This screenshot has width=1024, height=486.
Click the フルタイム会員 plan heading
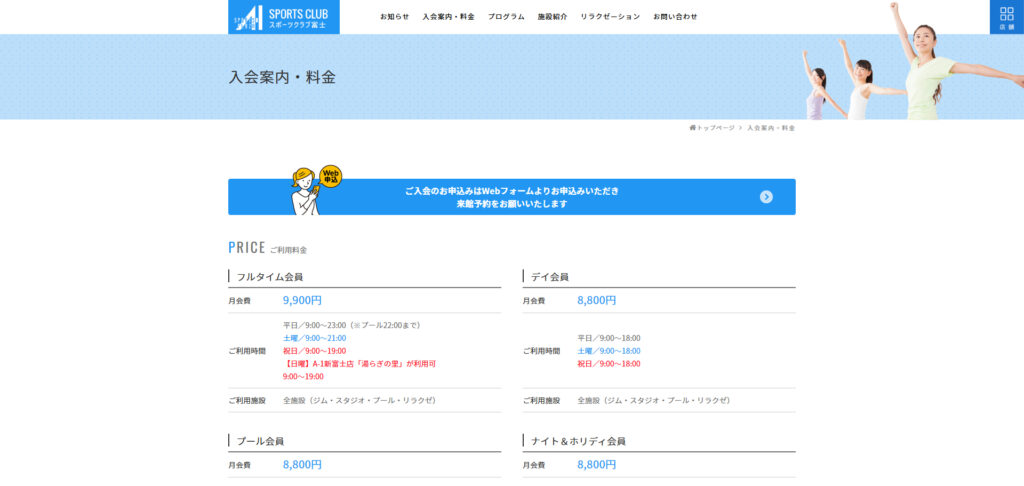click(x=269, y=277)
